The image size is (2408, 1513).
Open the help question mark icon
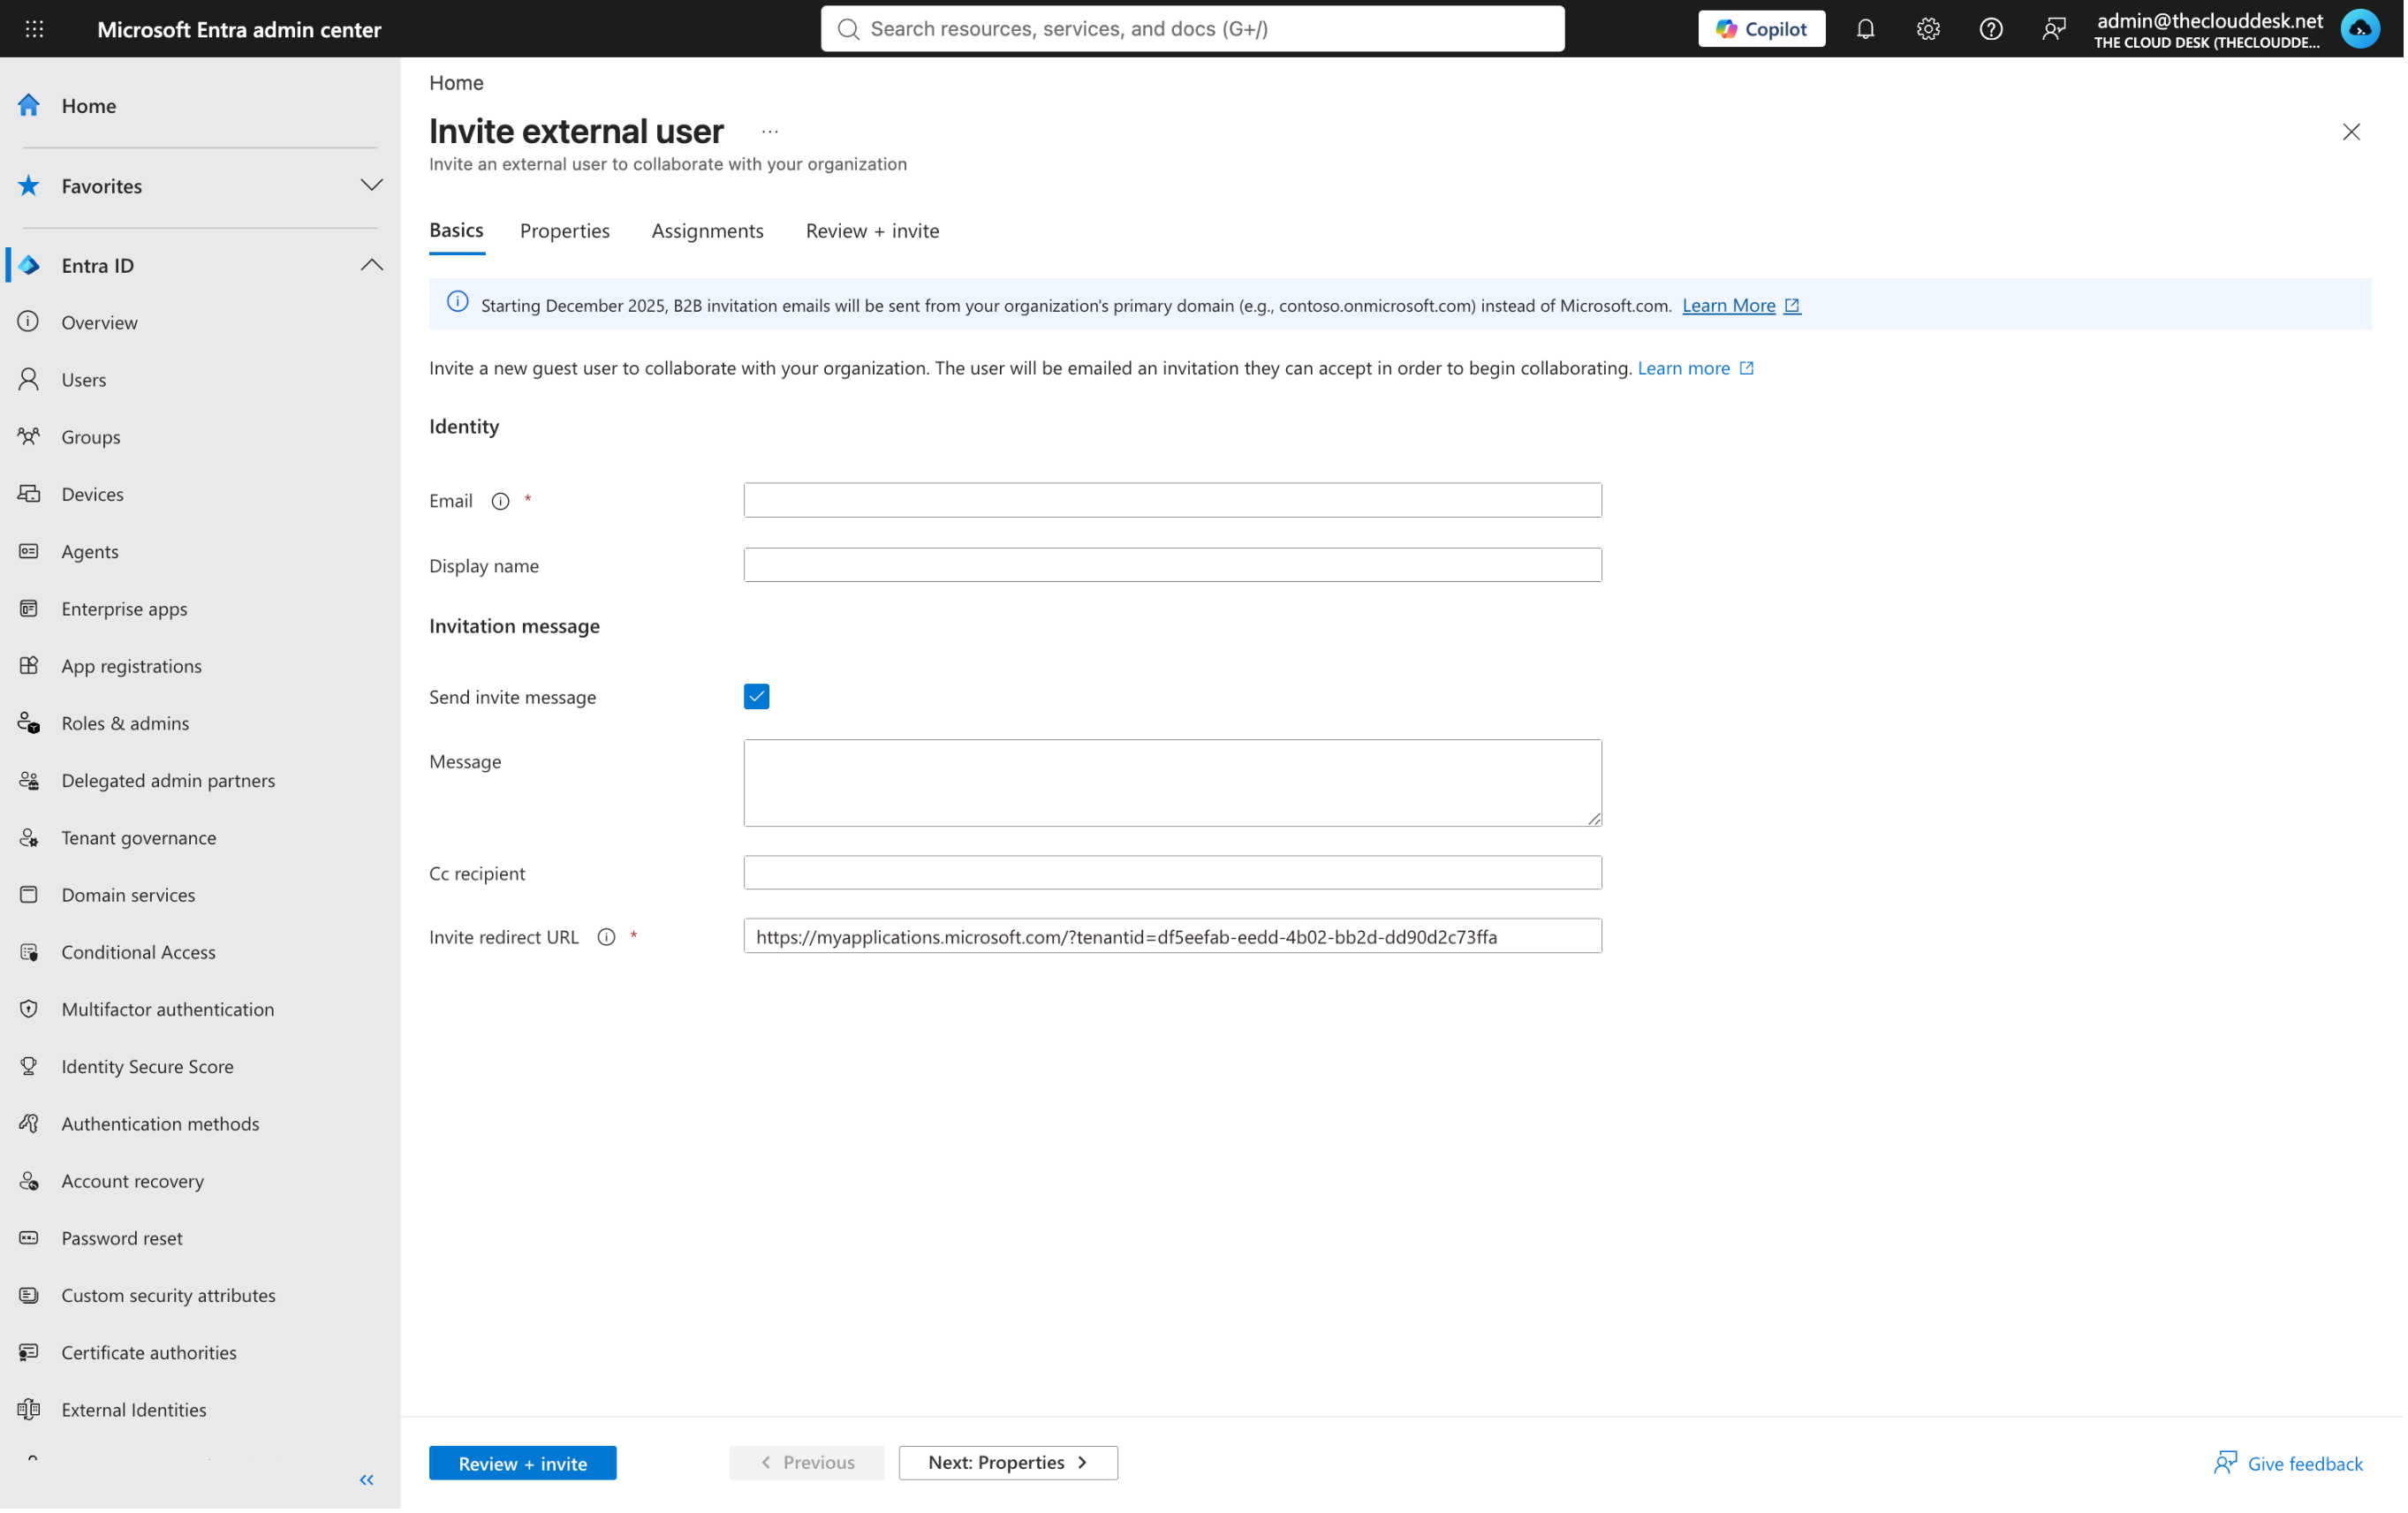[1990, 29]
